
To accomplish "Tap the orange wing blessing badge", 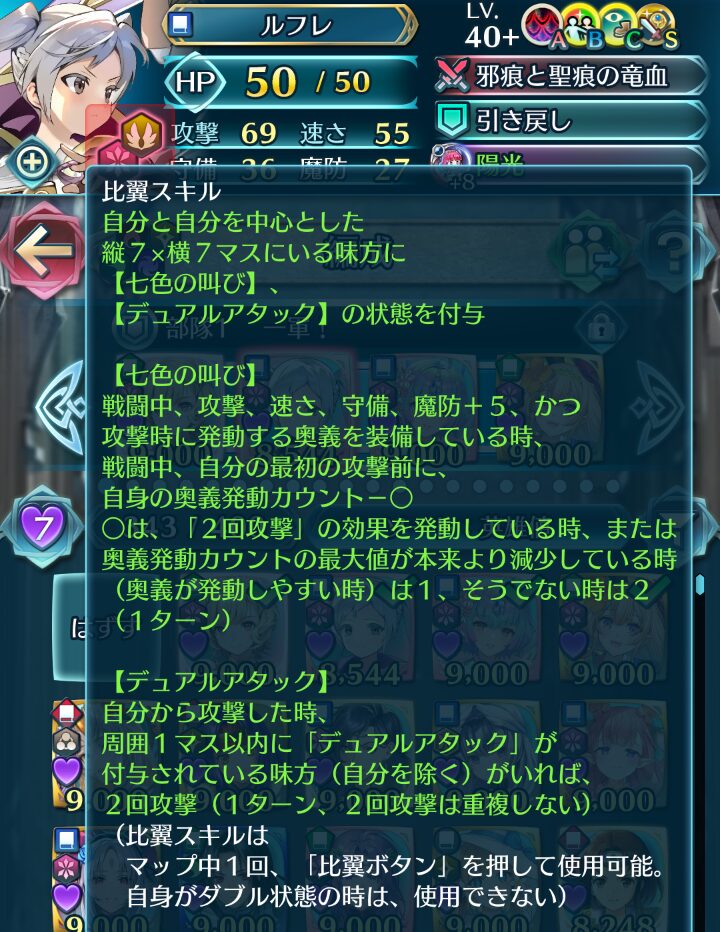I will point(142,133).
